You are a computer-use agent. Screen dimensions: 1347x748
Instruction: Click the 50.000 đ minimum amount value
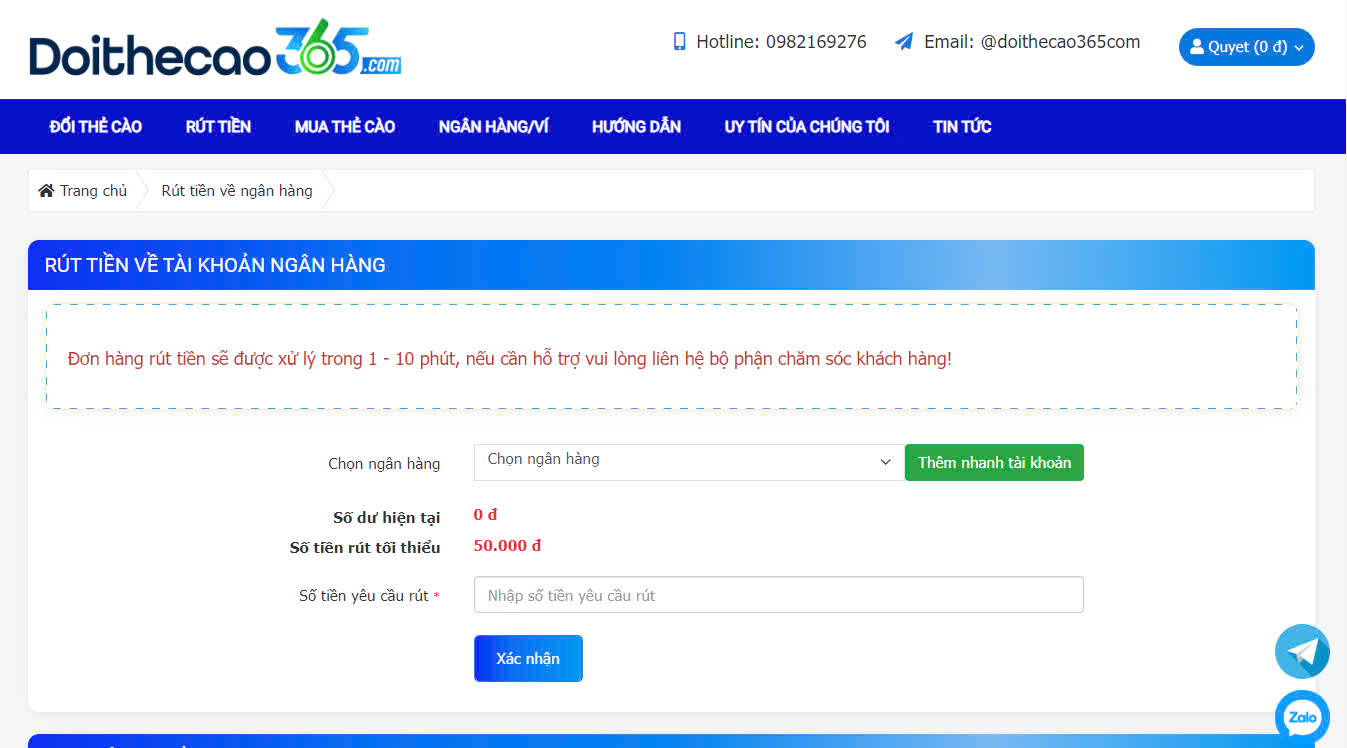click(507, 545)
